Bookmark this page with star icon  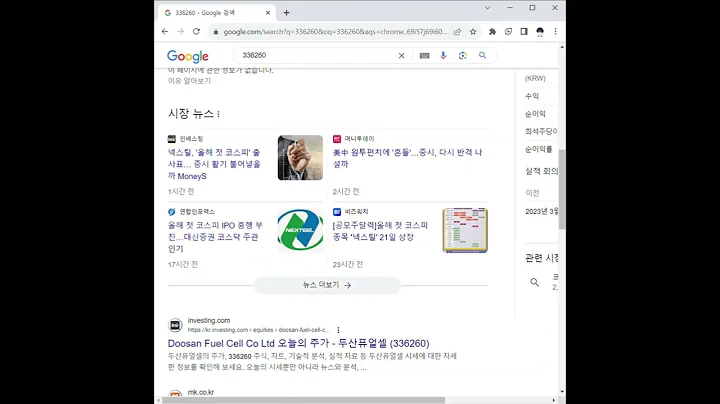pyautogui.click(x=473, y=32)
